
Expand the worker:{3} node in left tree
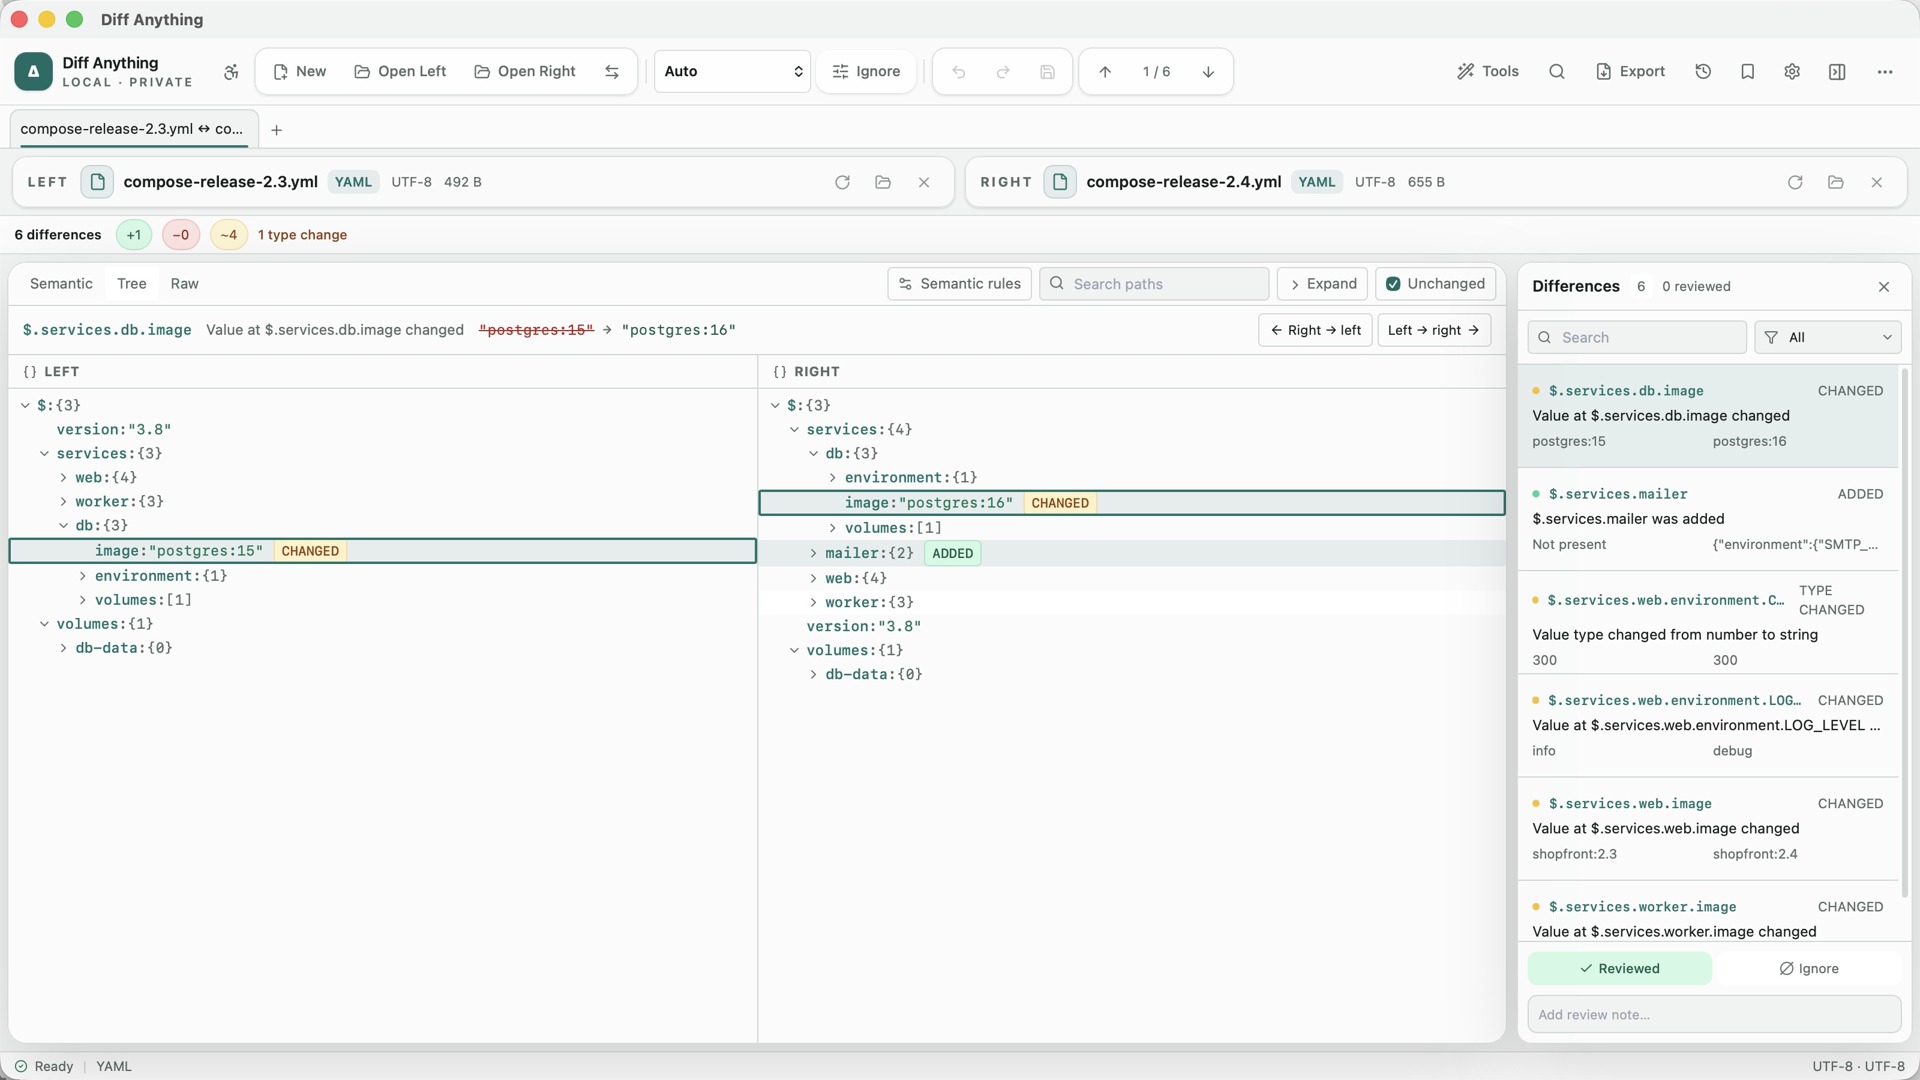(63, 502)
